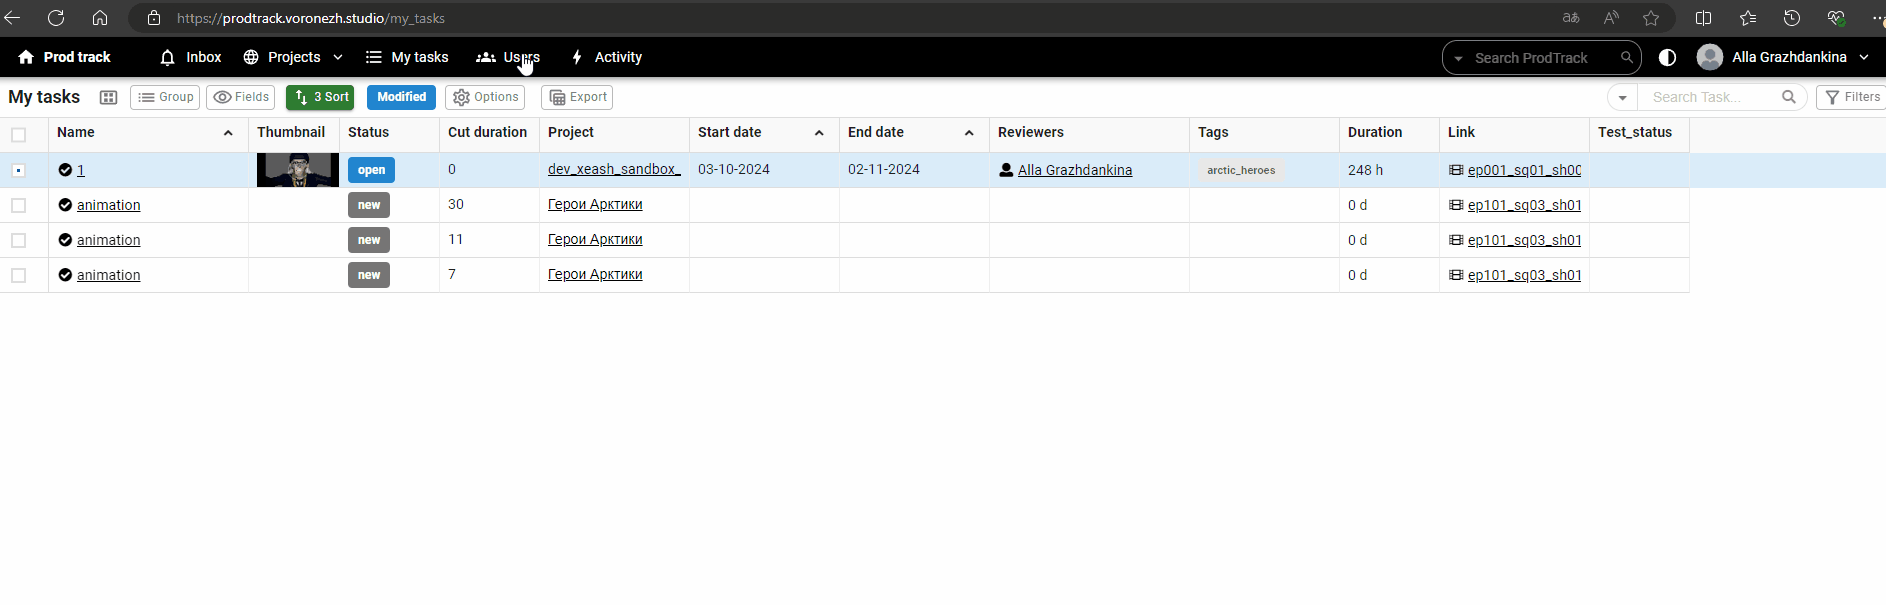Select checkbox of first animation task
1886x605 pixels.
point(19,205)
